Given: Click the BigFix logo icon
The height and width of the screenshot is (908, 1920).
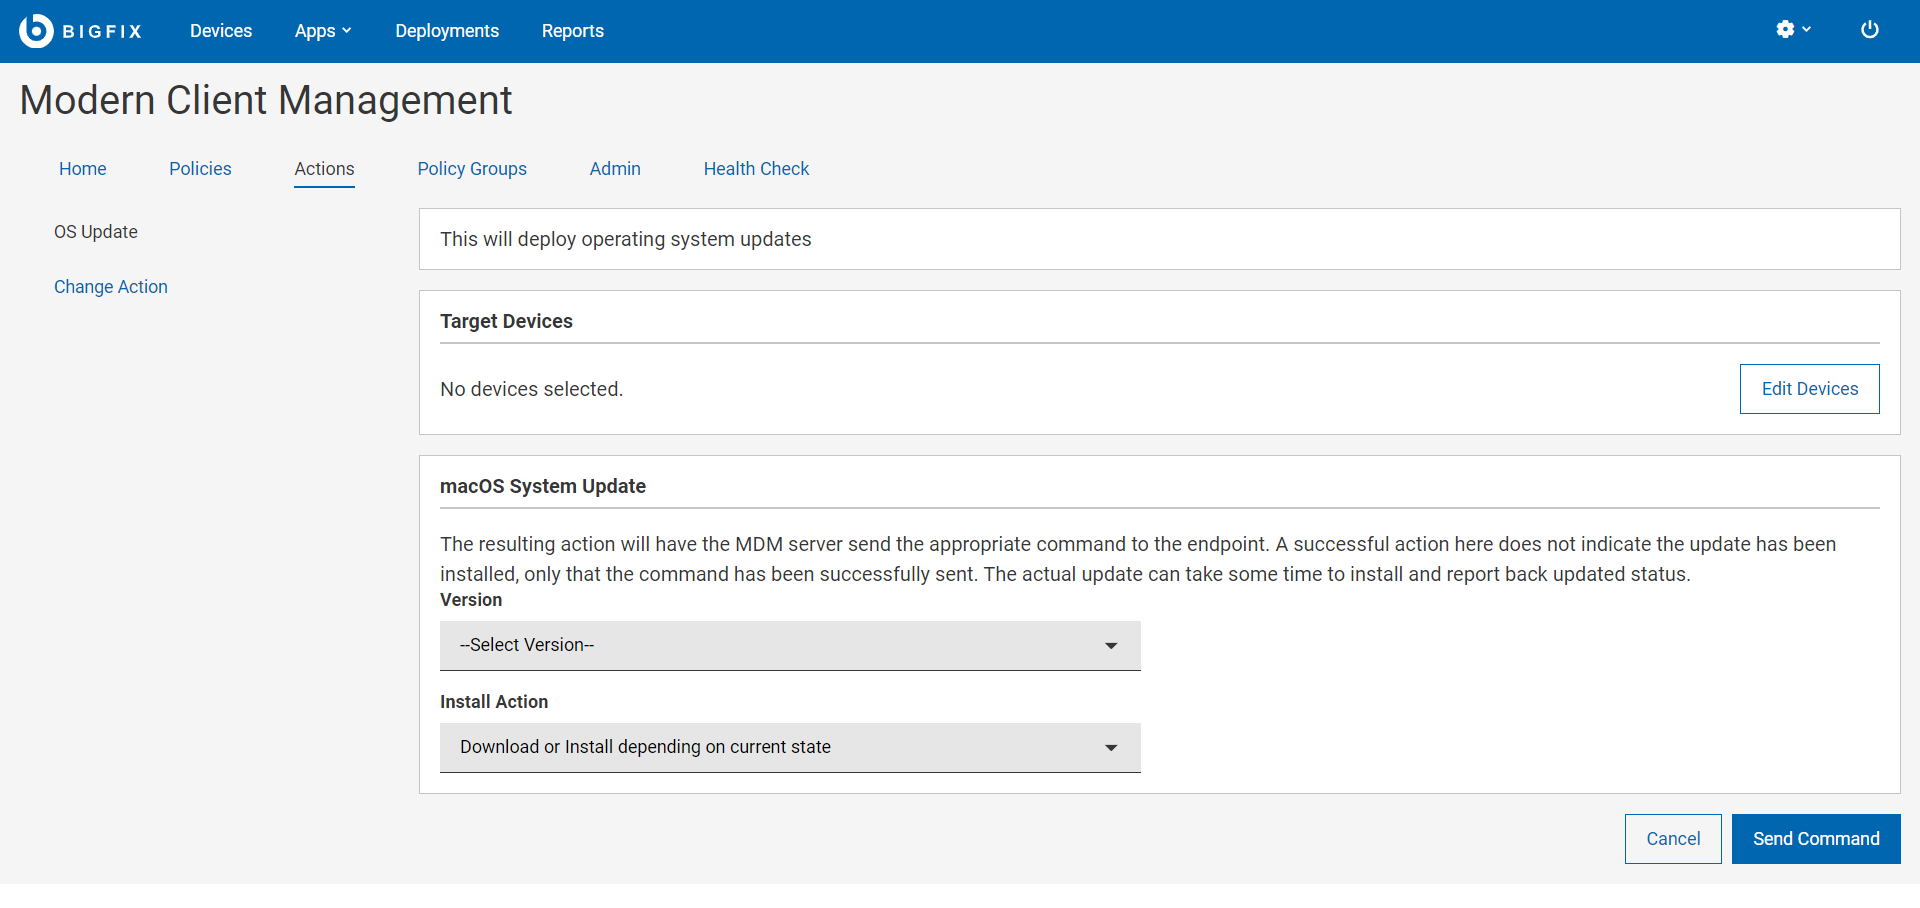Looking at the screenshot, I should [36, 31].
